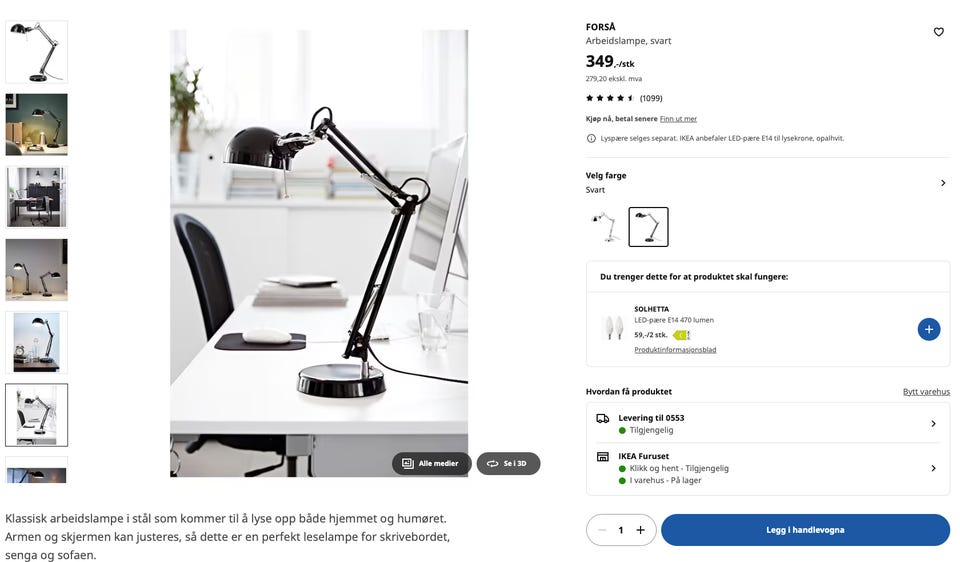
Task: Increase quantity with plus stepper
Action: pyautogui.click(x=640, y=530)
